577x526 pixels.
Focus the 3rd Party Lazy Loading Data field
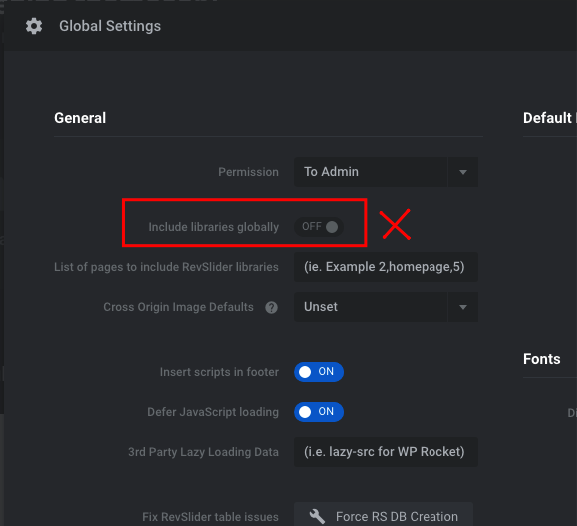(x=386, y=452)
